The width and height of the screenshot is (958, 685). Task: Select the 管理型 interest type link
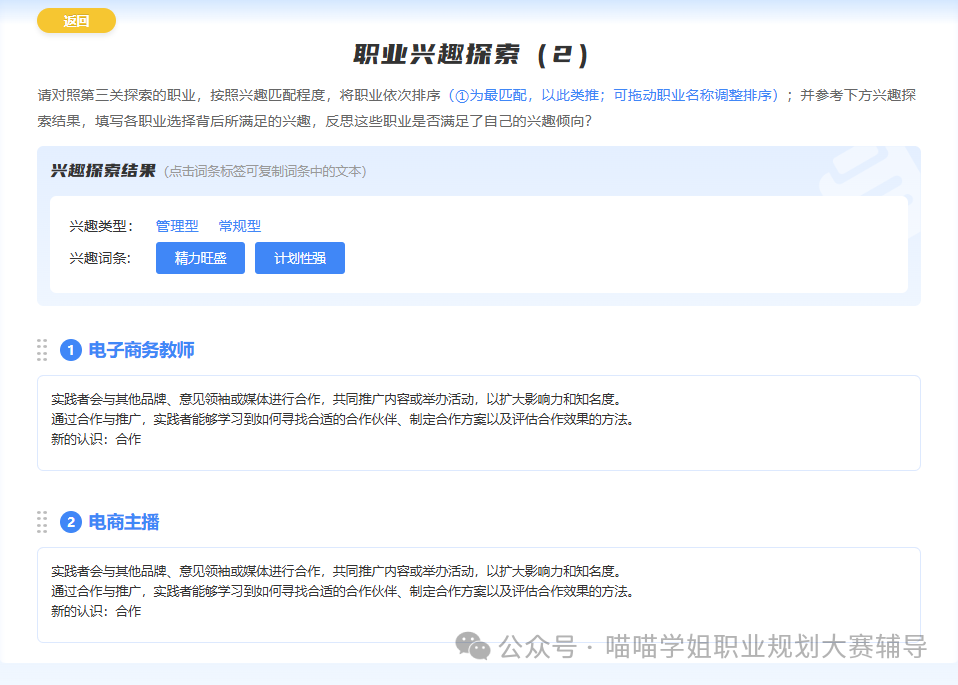(x=177, y=226)
